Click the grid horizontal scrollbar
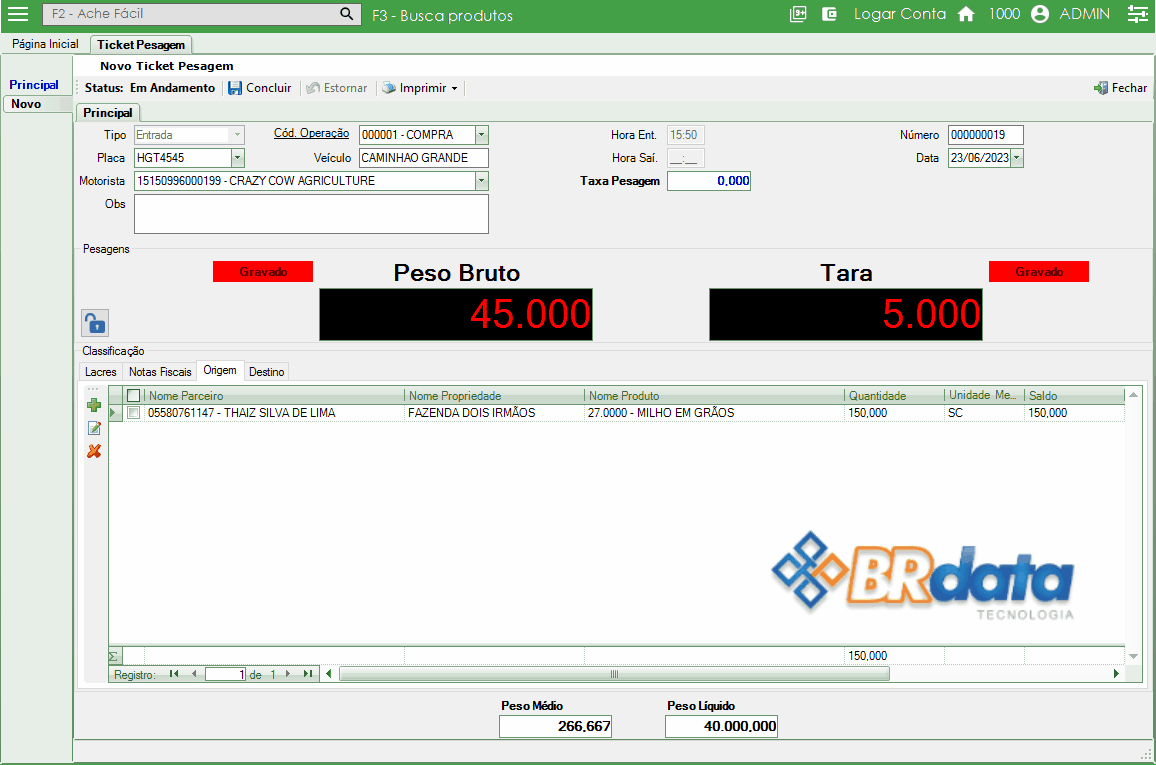Image resolution: width=1156 pixels, height=765 pixels. pyautogui.click(x=614, y=674)
